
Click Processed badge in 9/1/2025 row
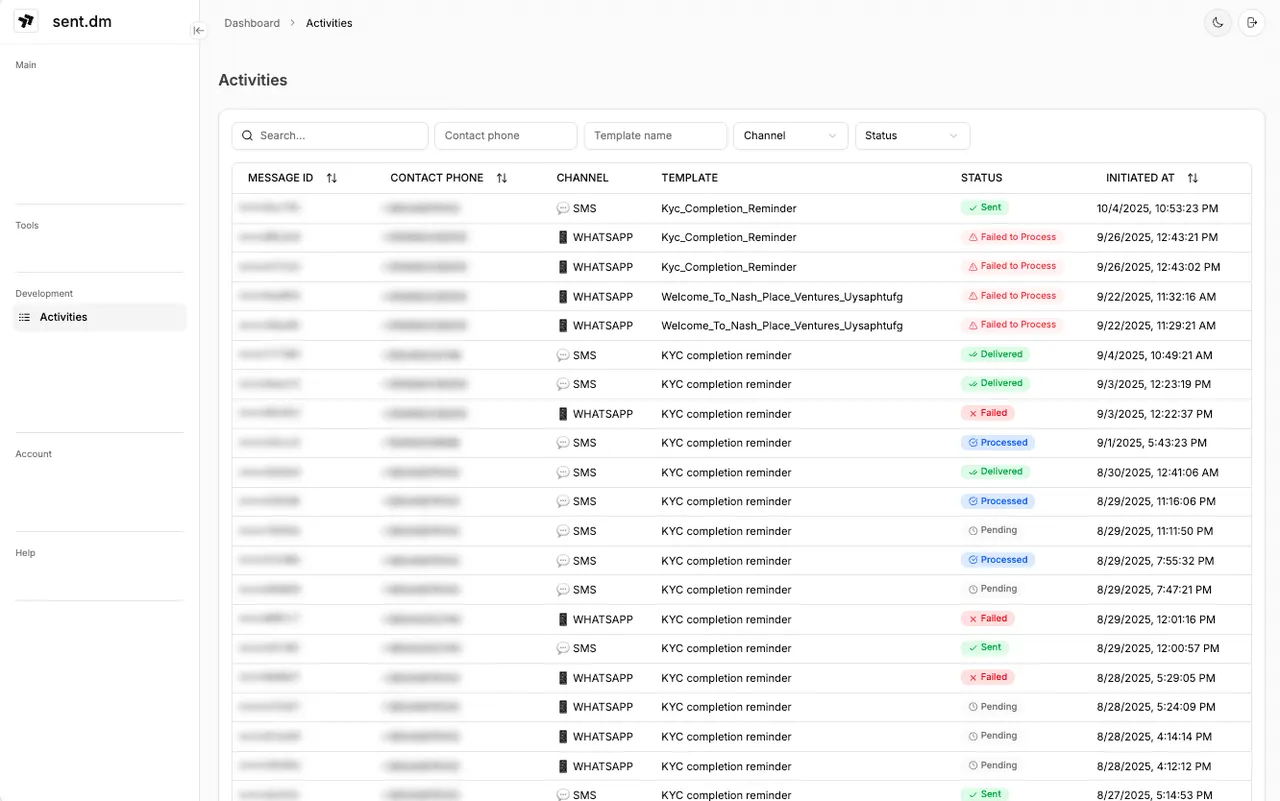click(998, 442)
